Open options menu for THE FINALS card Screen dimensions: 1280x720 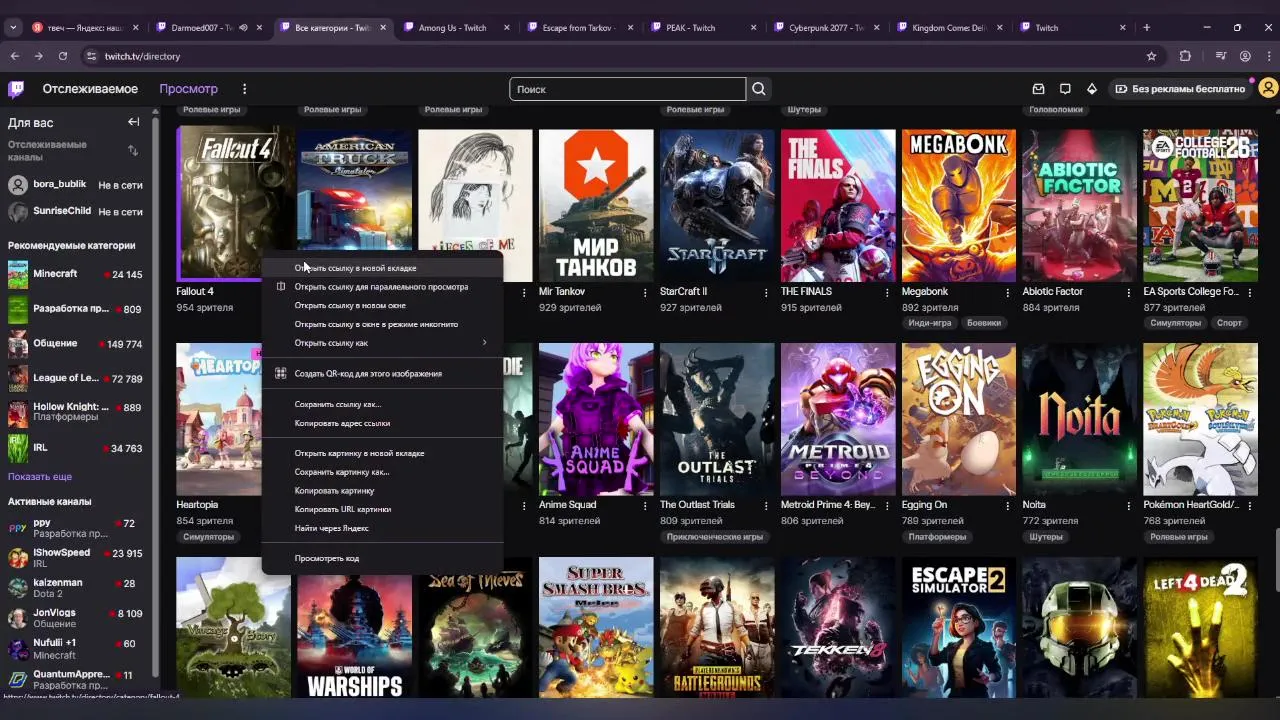tap(887, 292)
